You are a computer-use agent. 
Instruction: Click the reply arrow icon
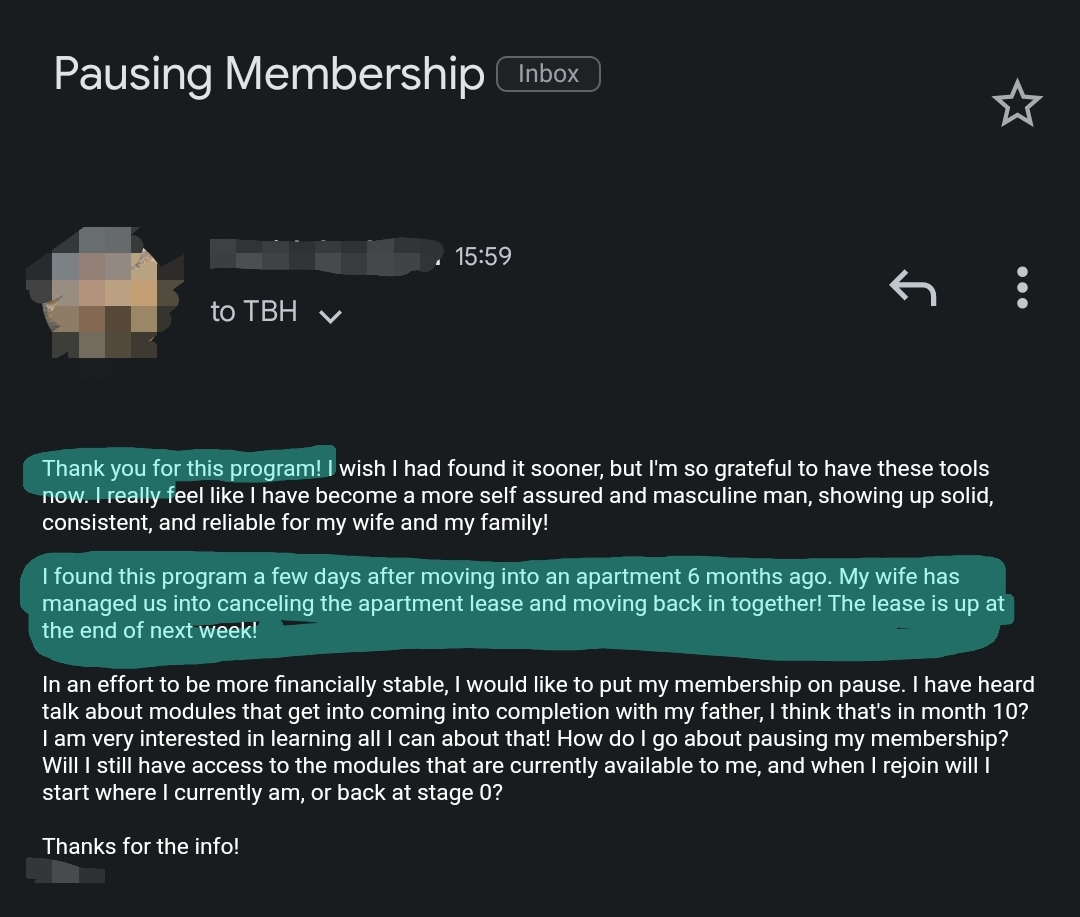click(912, 289)
